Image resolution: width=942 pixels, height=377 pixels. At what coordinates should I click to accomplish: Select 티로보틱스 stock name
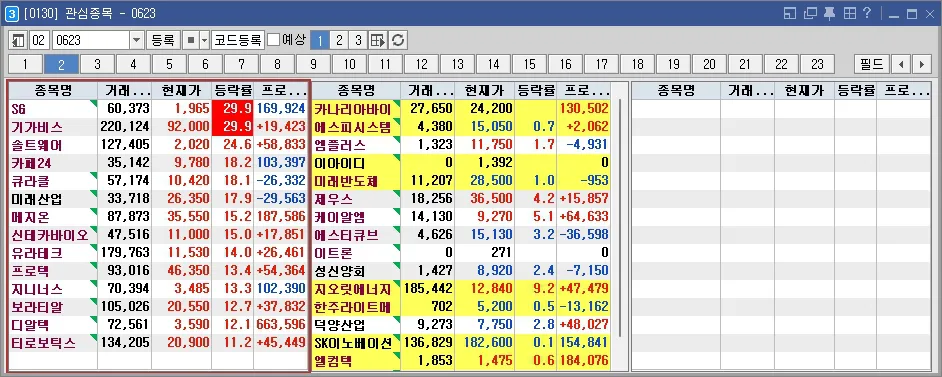click(43, 343)
